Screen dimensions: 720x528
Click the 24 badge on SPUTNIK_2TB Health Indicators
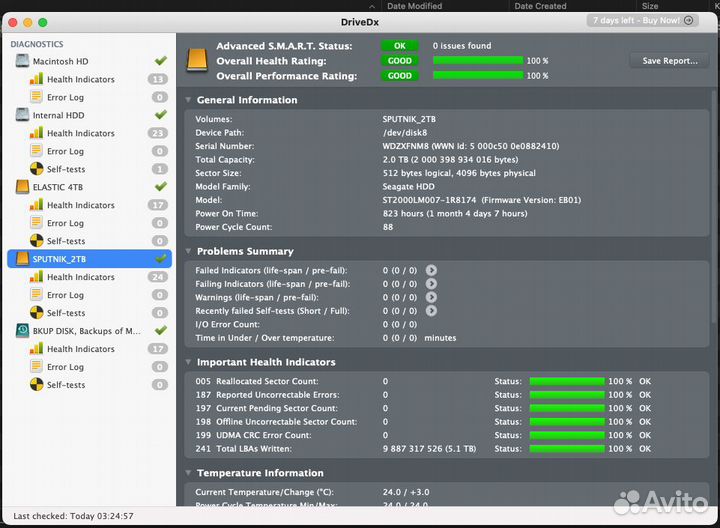(x=158, y=277)
